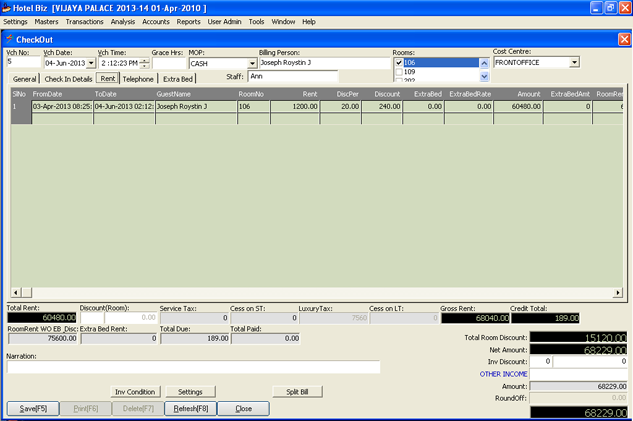Click the Total Due field '189.00'
Viewport: 633px width, 421px height.
(x=195, y=338)
